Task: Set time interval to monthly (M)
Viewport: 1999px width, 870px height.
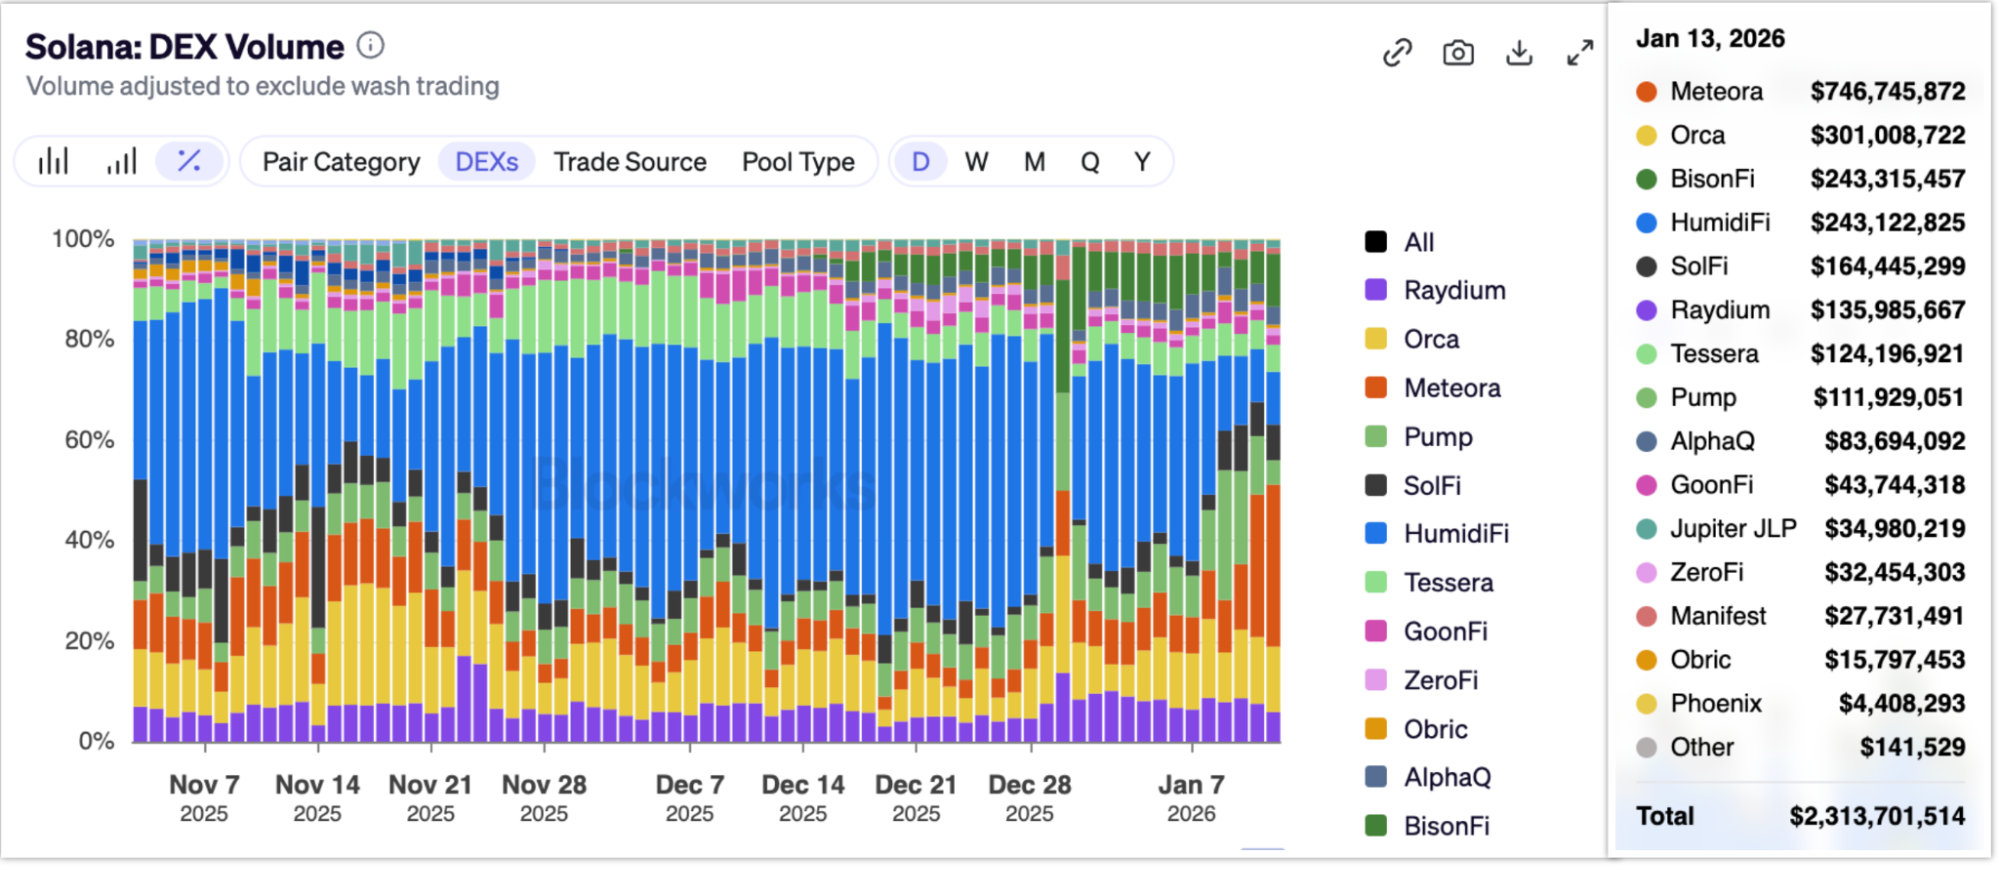Action: click(1034, 162)
